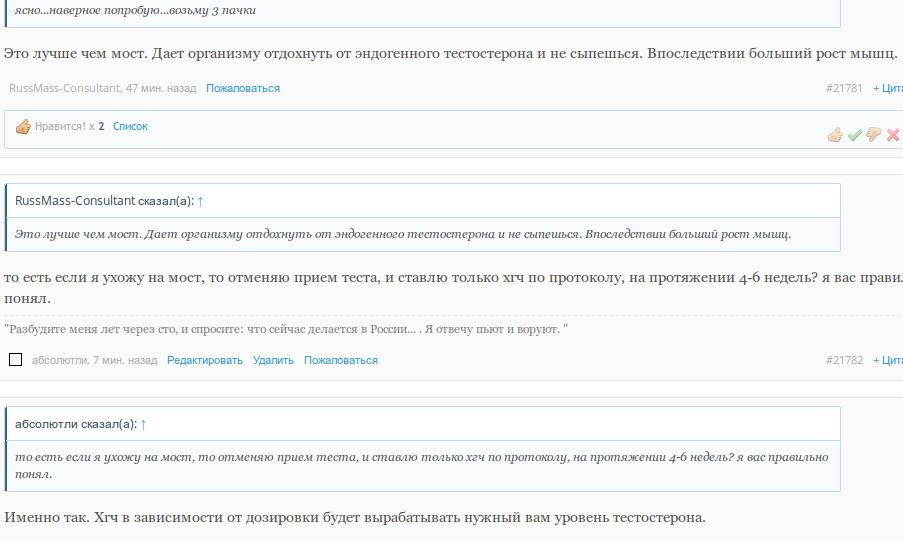The image size is (903, 542).
Task: Open permalink #21781
Action: (x=844, y=88)
